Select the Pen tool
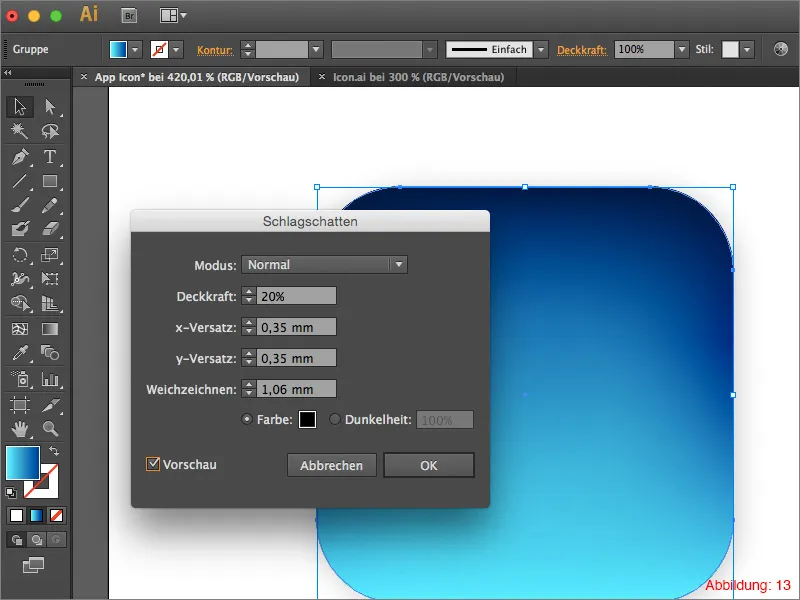Viewport: 800px width, 600px height. (20, 157)
